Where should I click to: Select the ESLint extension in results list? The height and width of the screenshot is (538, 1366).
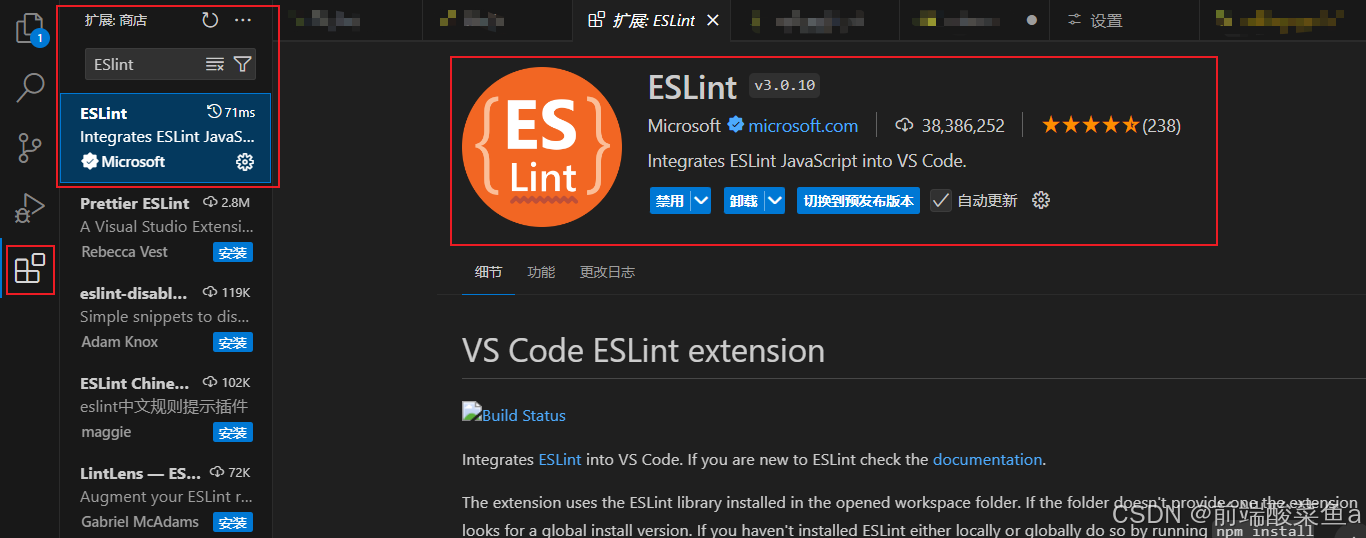tap(166, 138)
